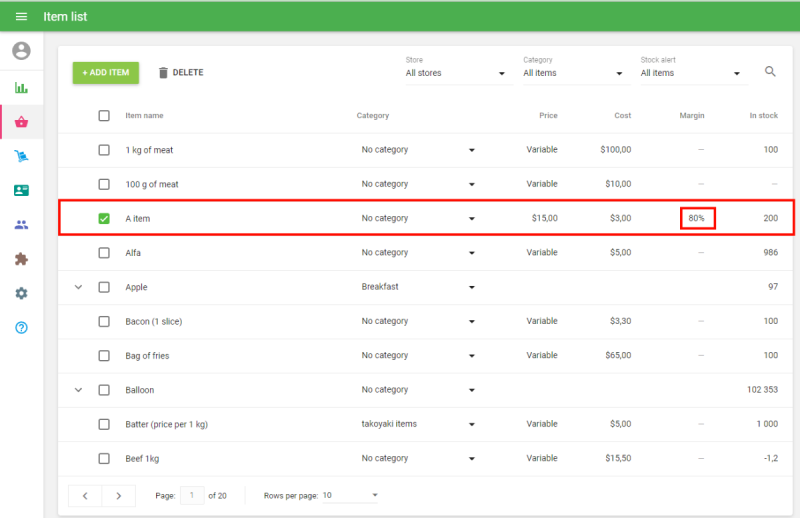The image size is (800, 518).
Task: Click the Add Item button
Action: [106, 73]
